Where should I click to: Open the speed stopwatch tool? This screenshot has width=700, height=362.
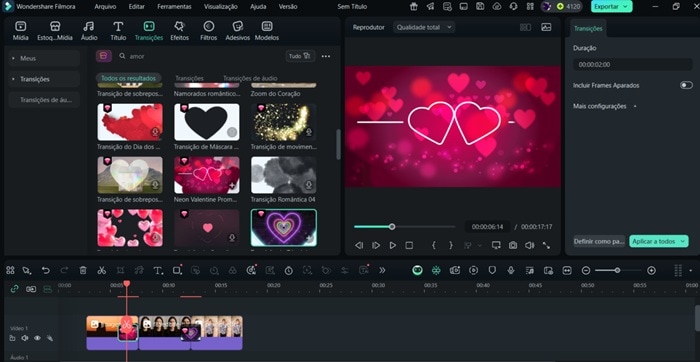click(x=289, y=270)
